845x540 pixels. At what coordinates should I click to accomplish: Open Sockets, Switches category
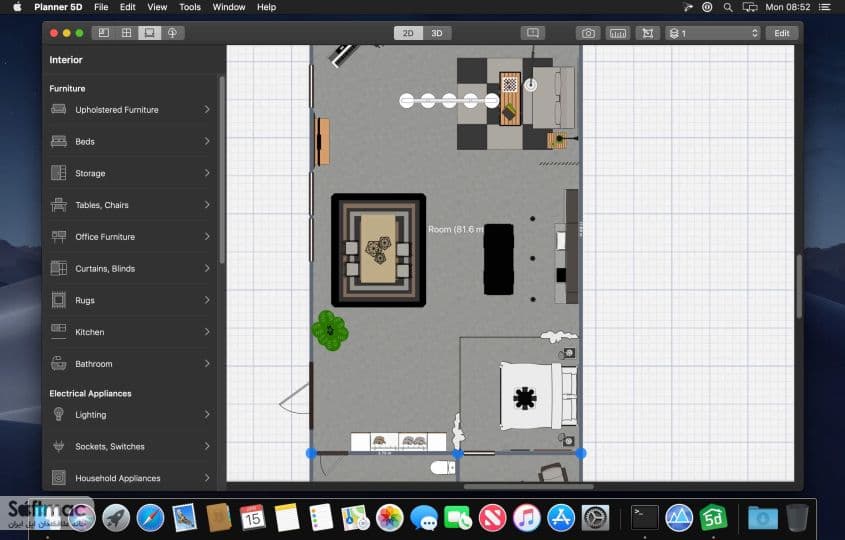(130, 447)
